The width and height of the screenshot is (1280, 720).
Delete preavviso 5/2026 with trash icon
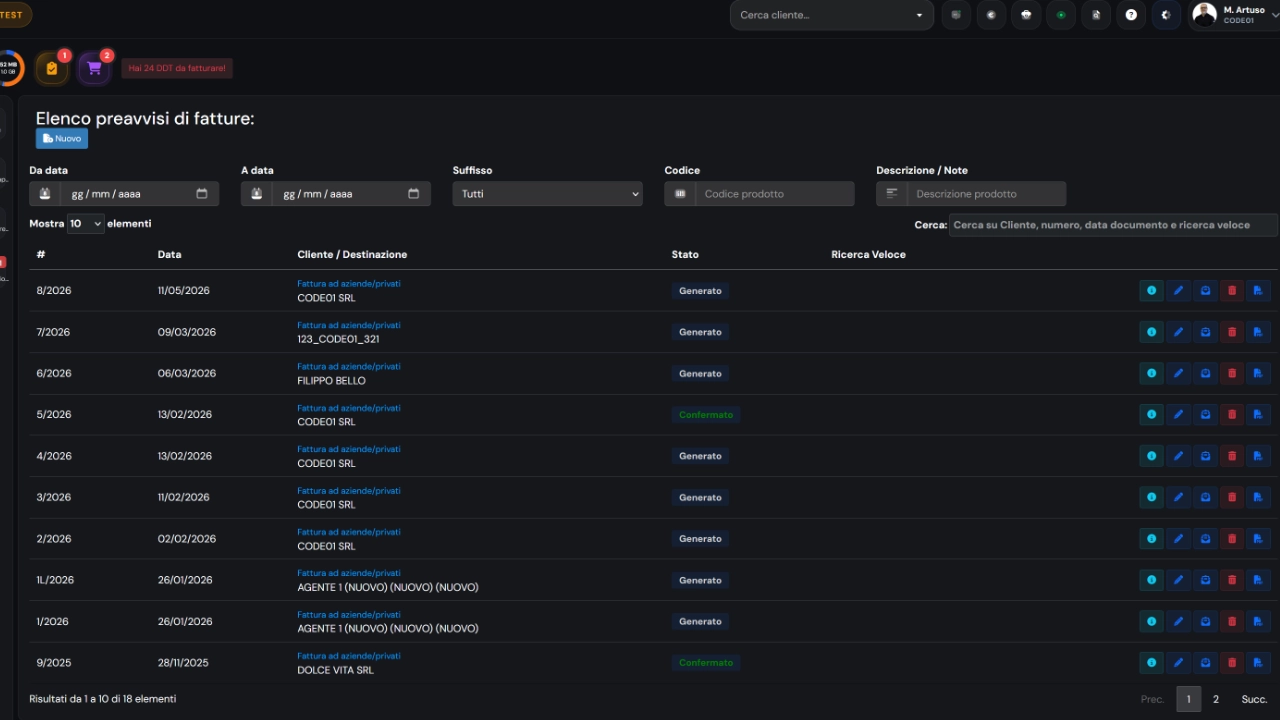1232,414
